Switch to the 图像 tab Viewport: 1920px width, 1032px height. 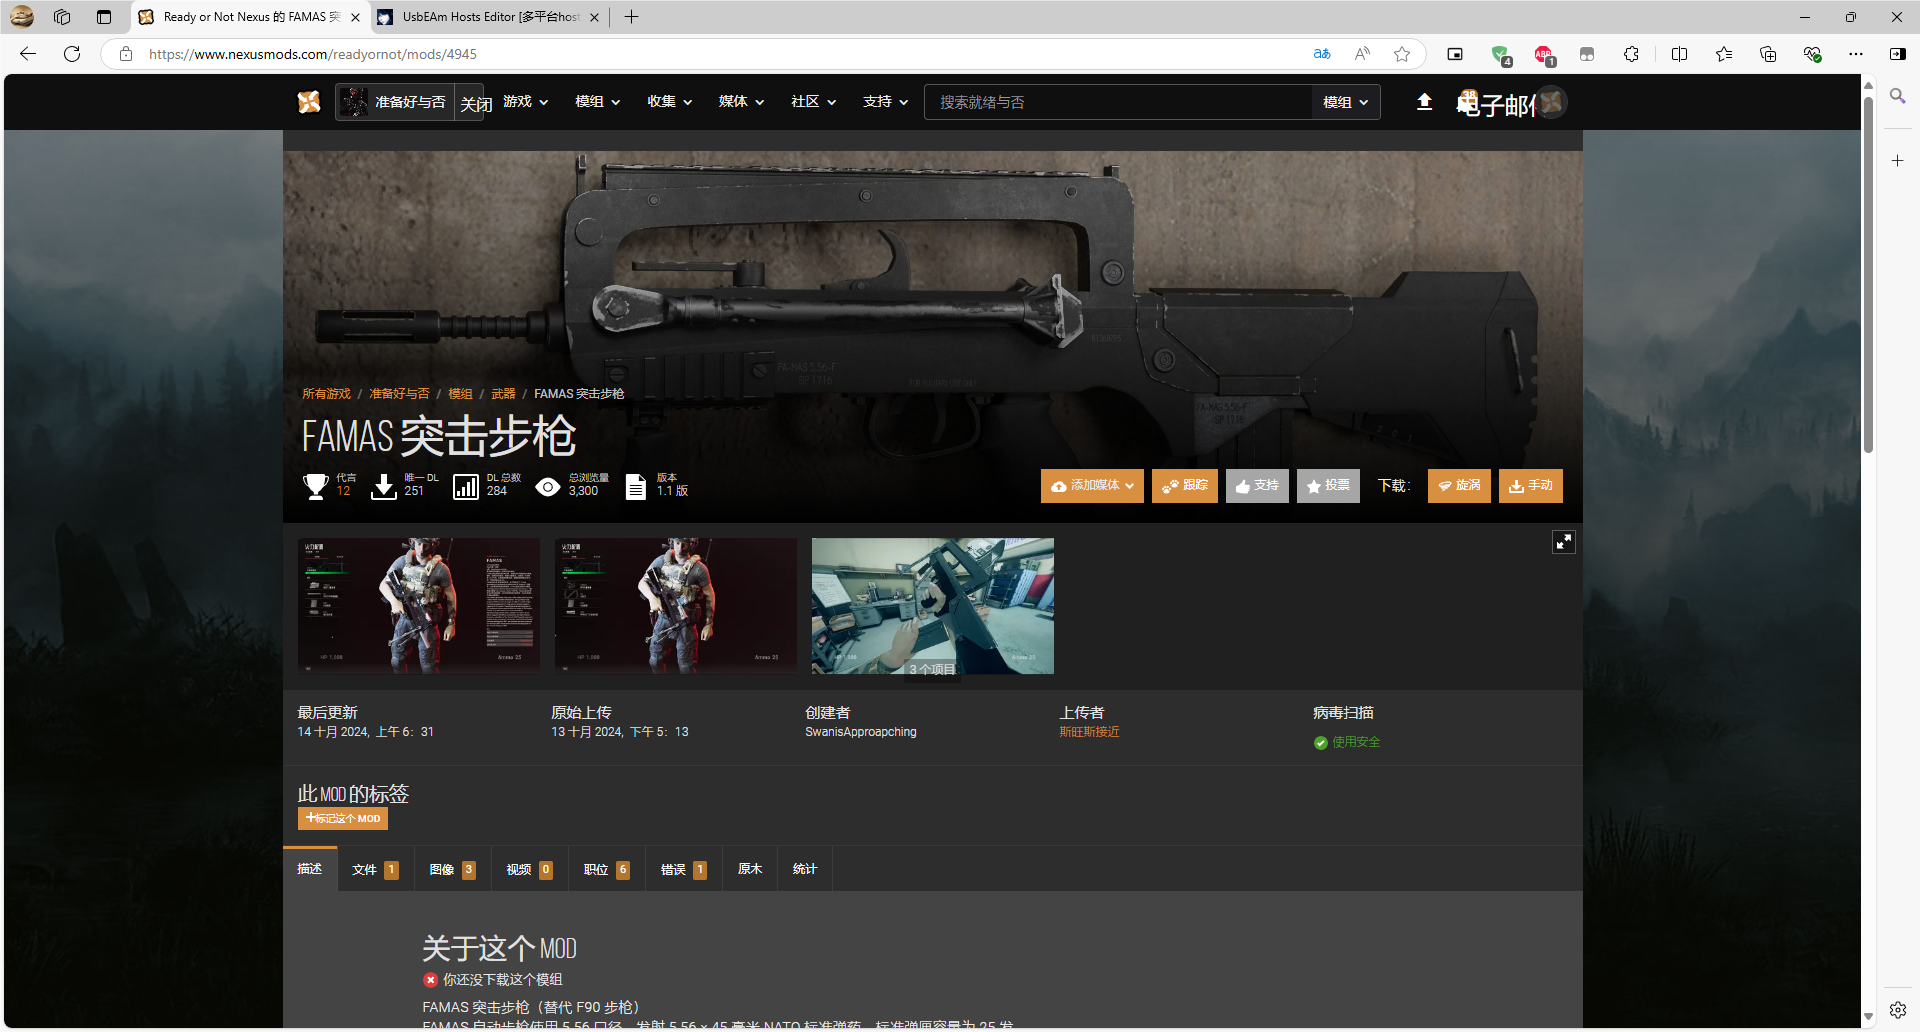[x=452, y=870]
